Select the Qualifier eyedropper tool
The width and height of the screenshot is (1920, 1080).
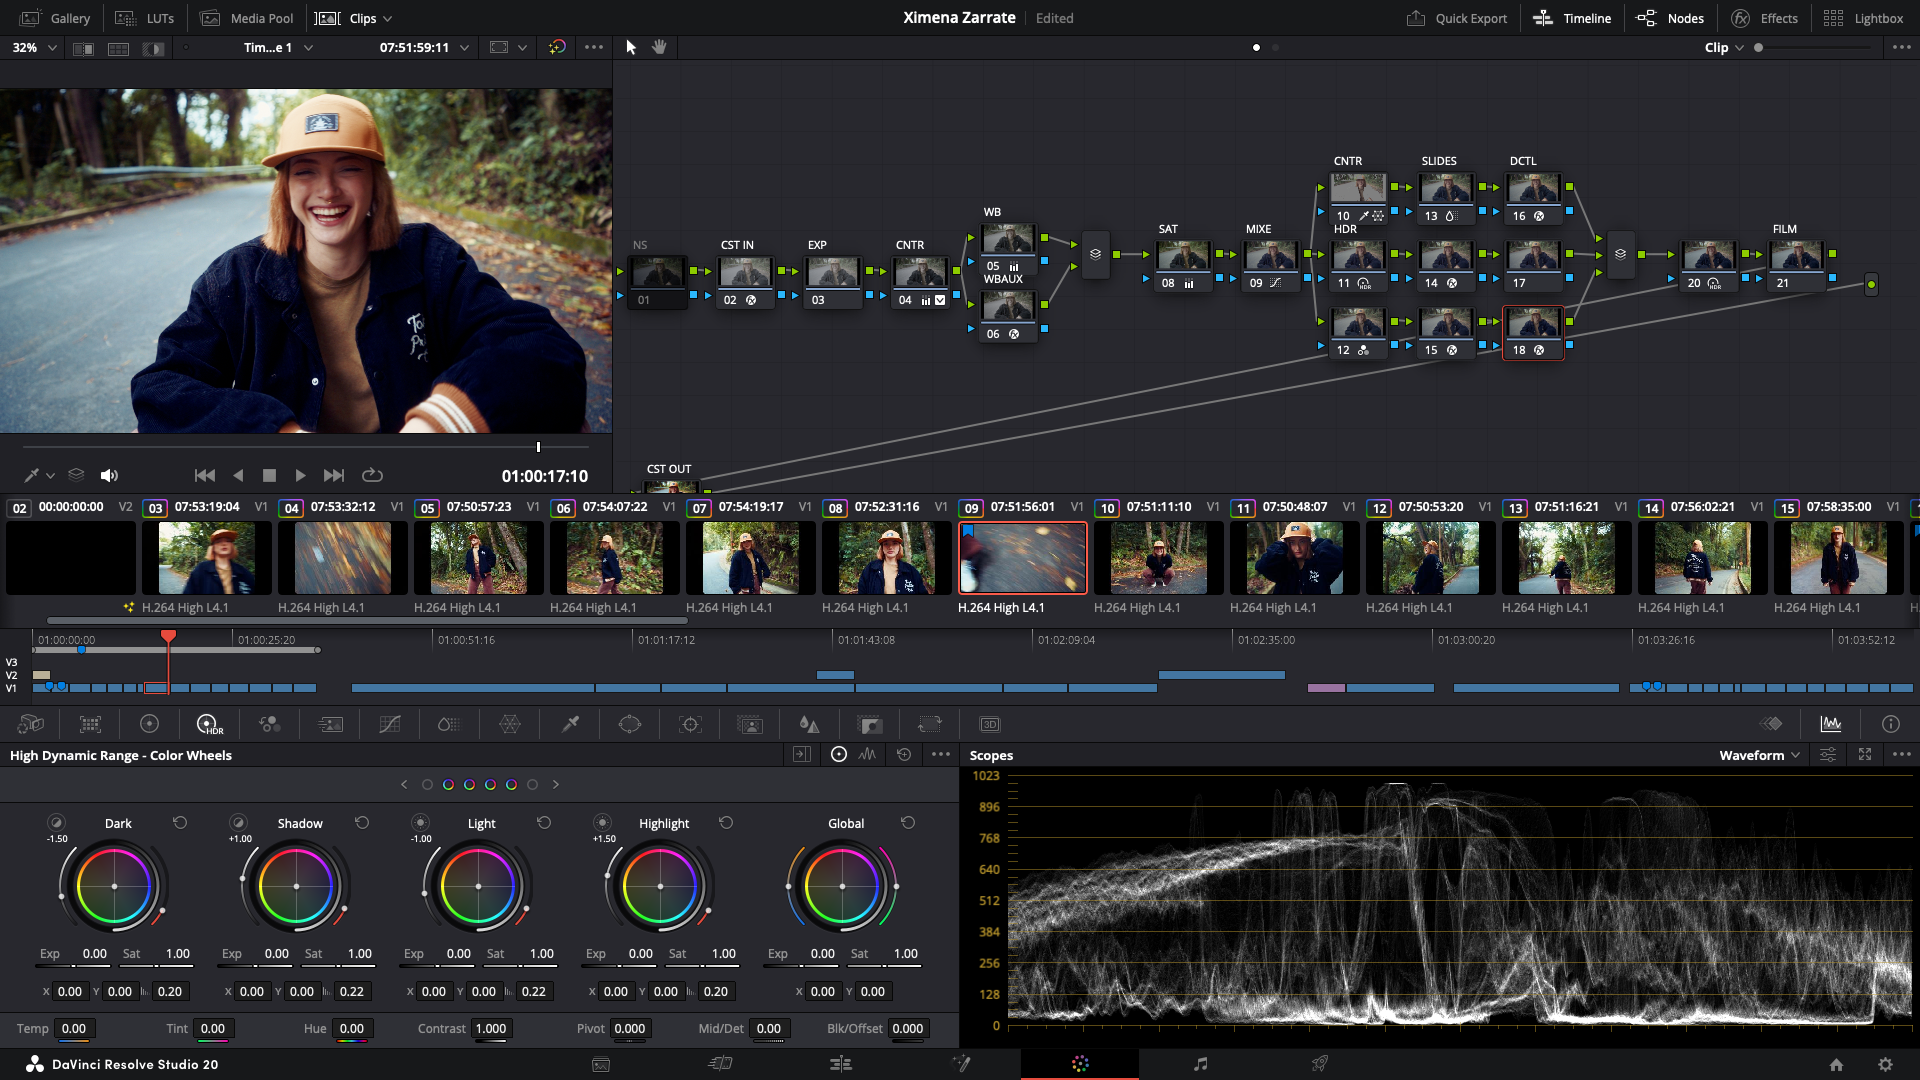570,724
